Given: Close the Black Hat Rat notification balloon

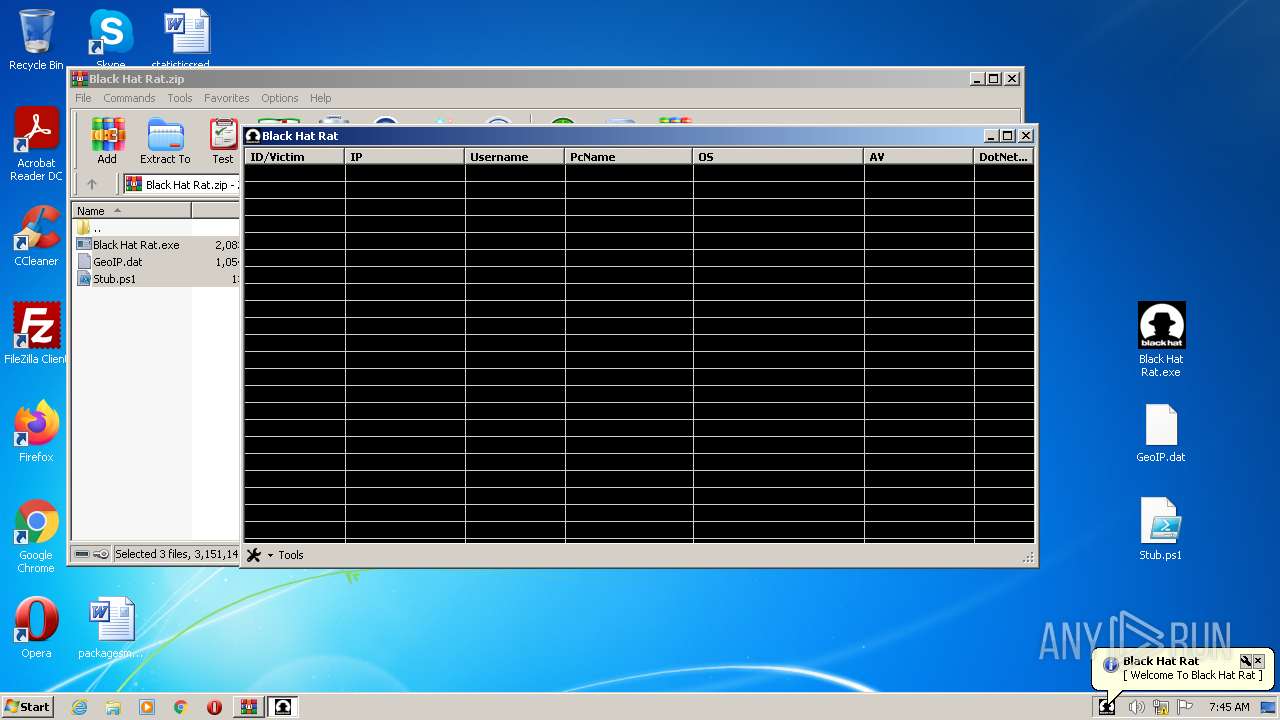Looking at the screenshot, I should [x=1258, y=661].
